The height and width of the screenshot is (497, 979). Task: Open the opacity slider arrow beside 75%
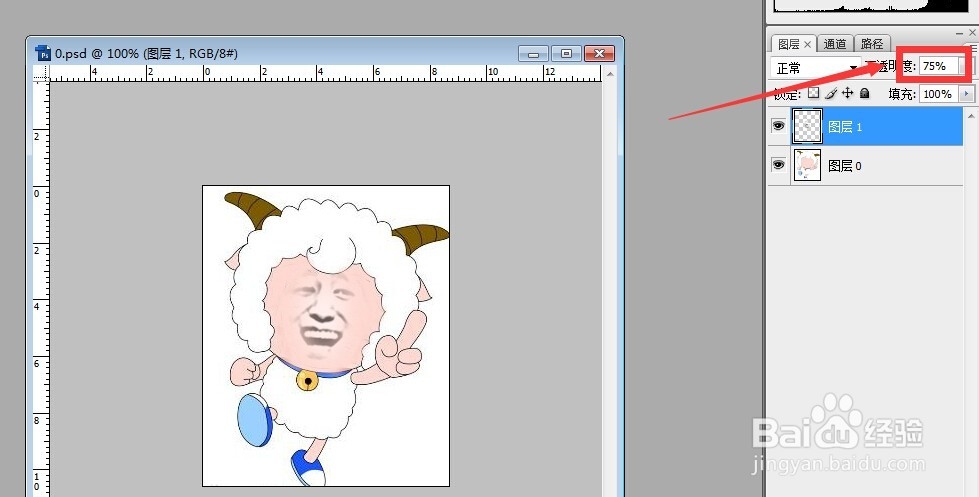tap(966, 66)
